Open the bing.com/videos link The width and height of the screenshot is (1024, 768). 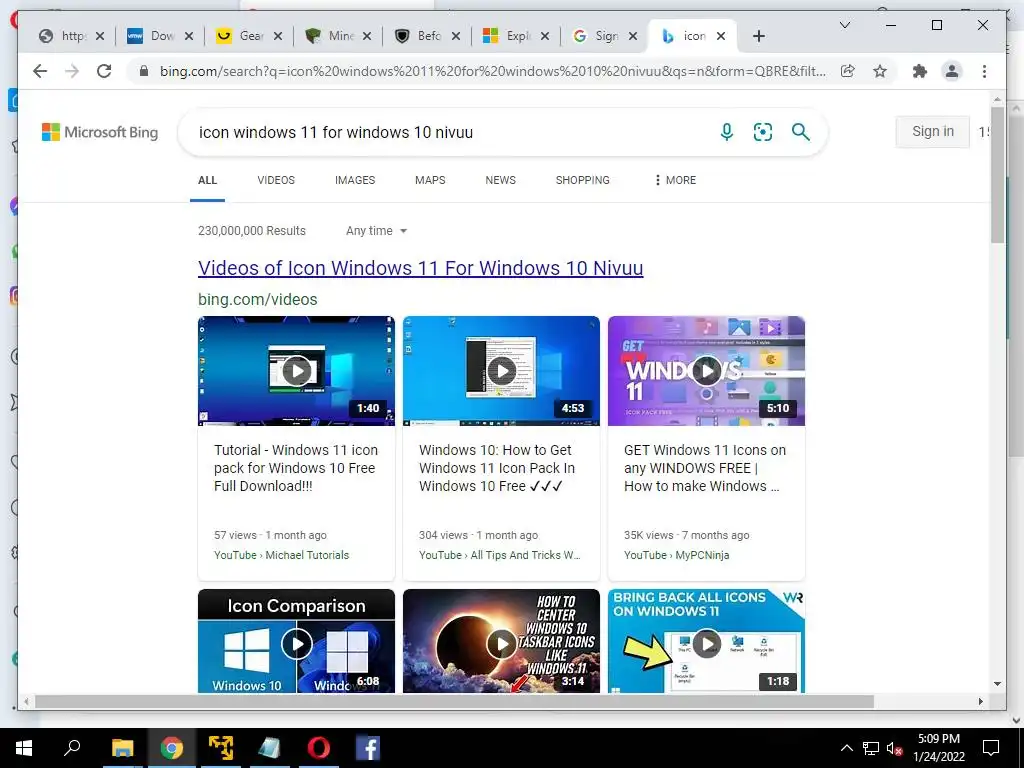pyautogui.click(x=257, y=299)
